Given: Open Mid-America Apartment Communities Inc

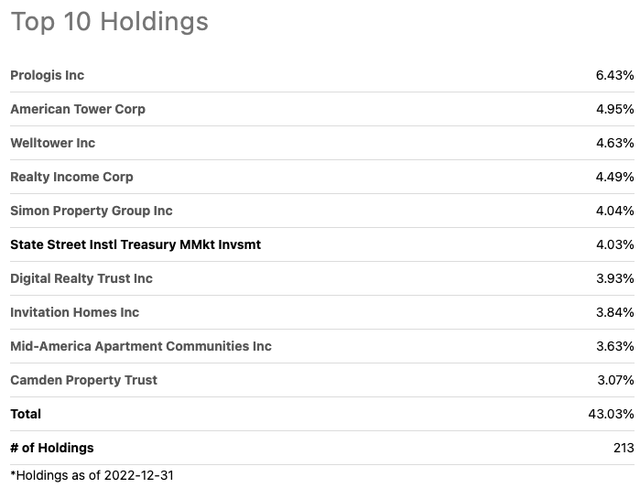Looking at the screenshot, I should 141,346.
